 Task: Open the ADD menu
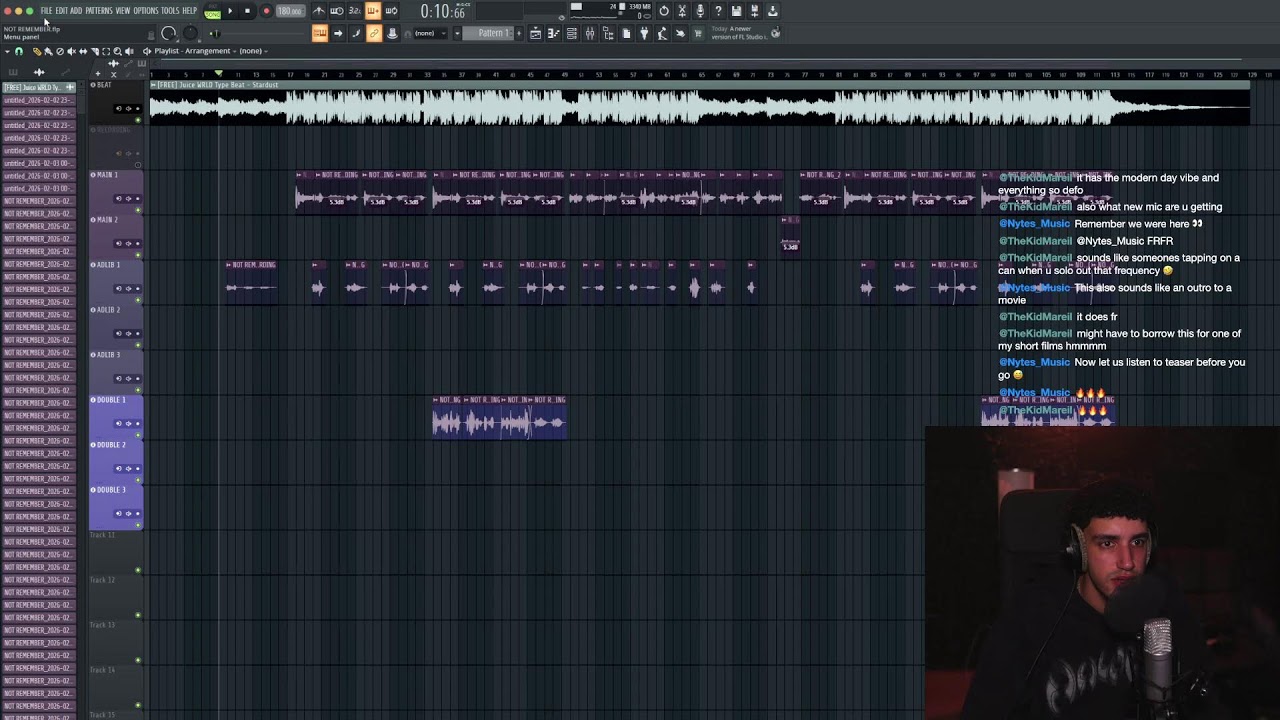[x=76, y=11]
